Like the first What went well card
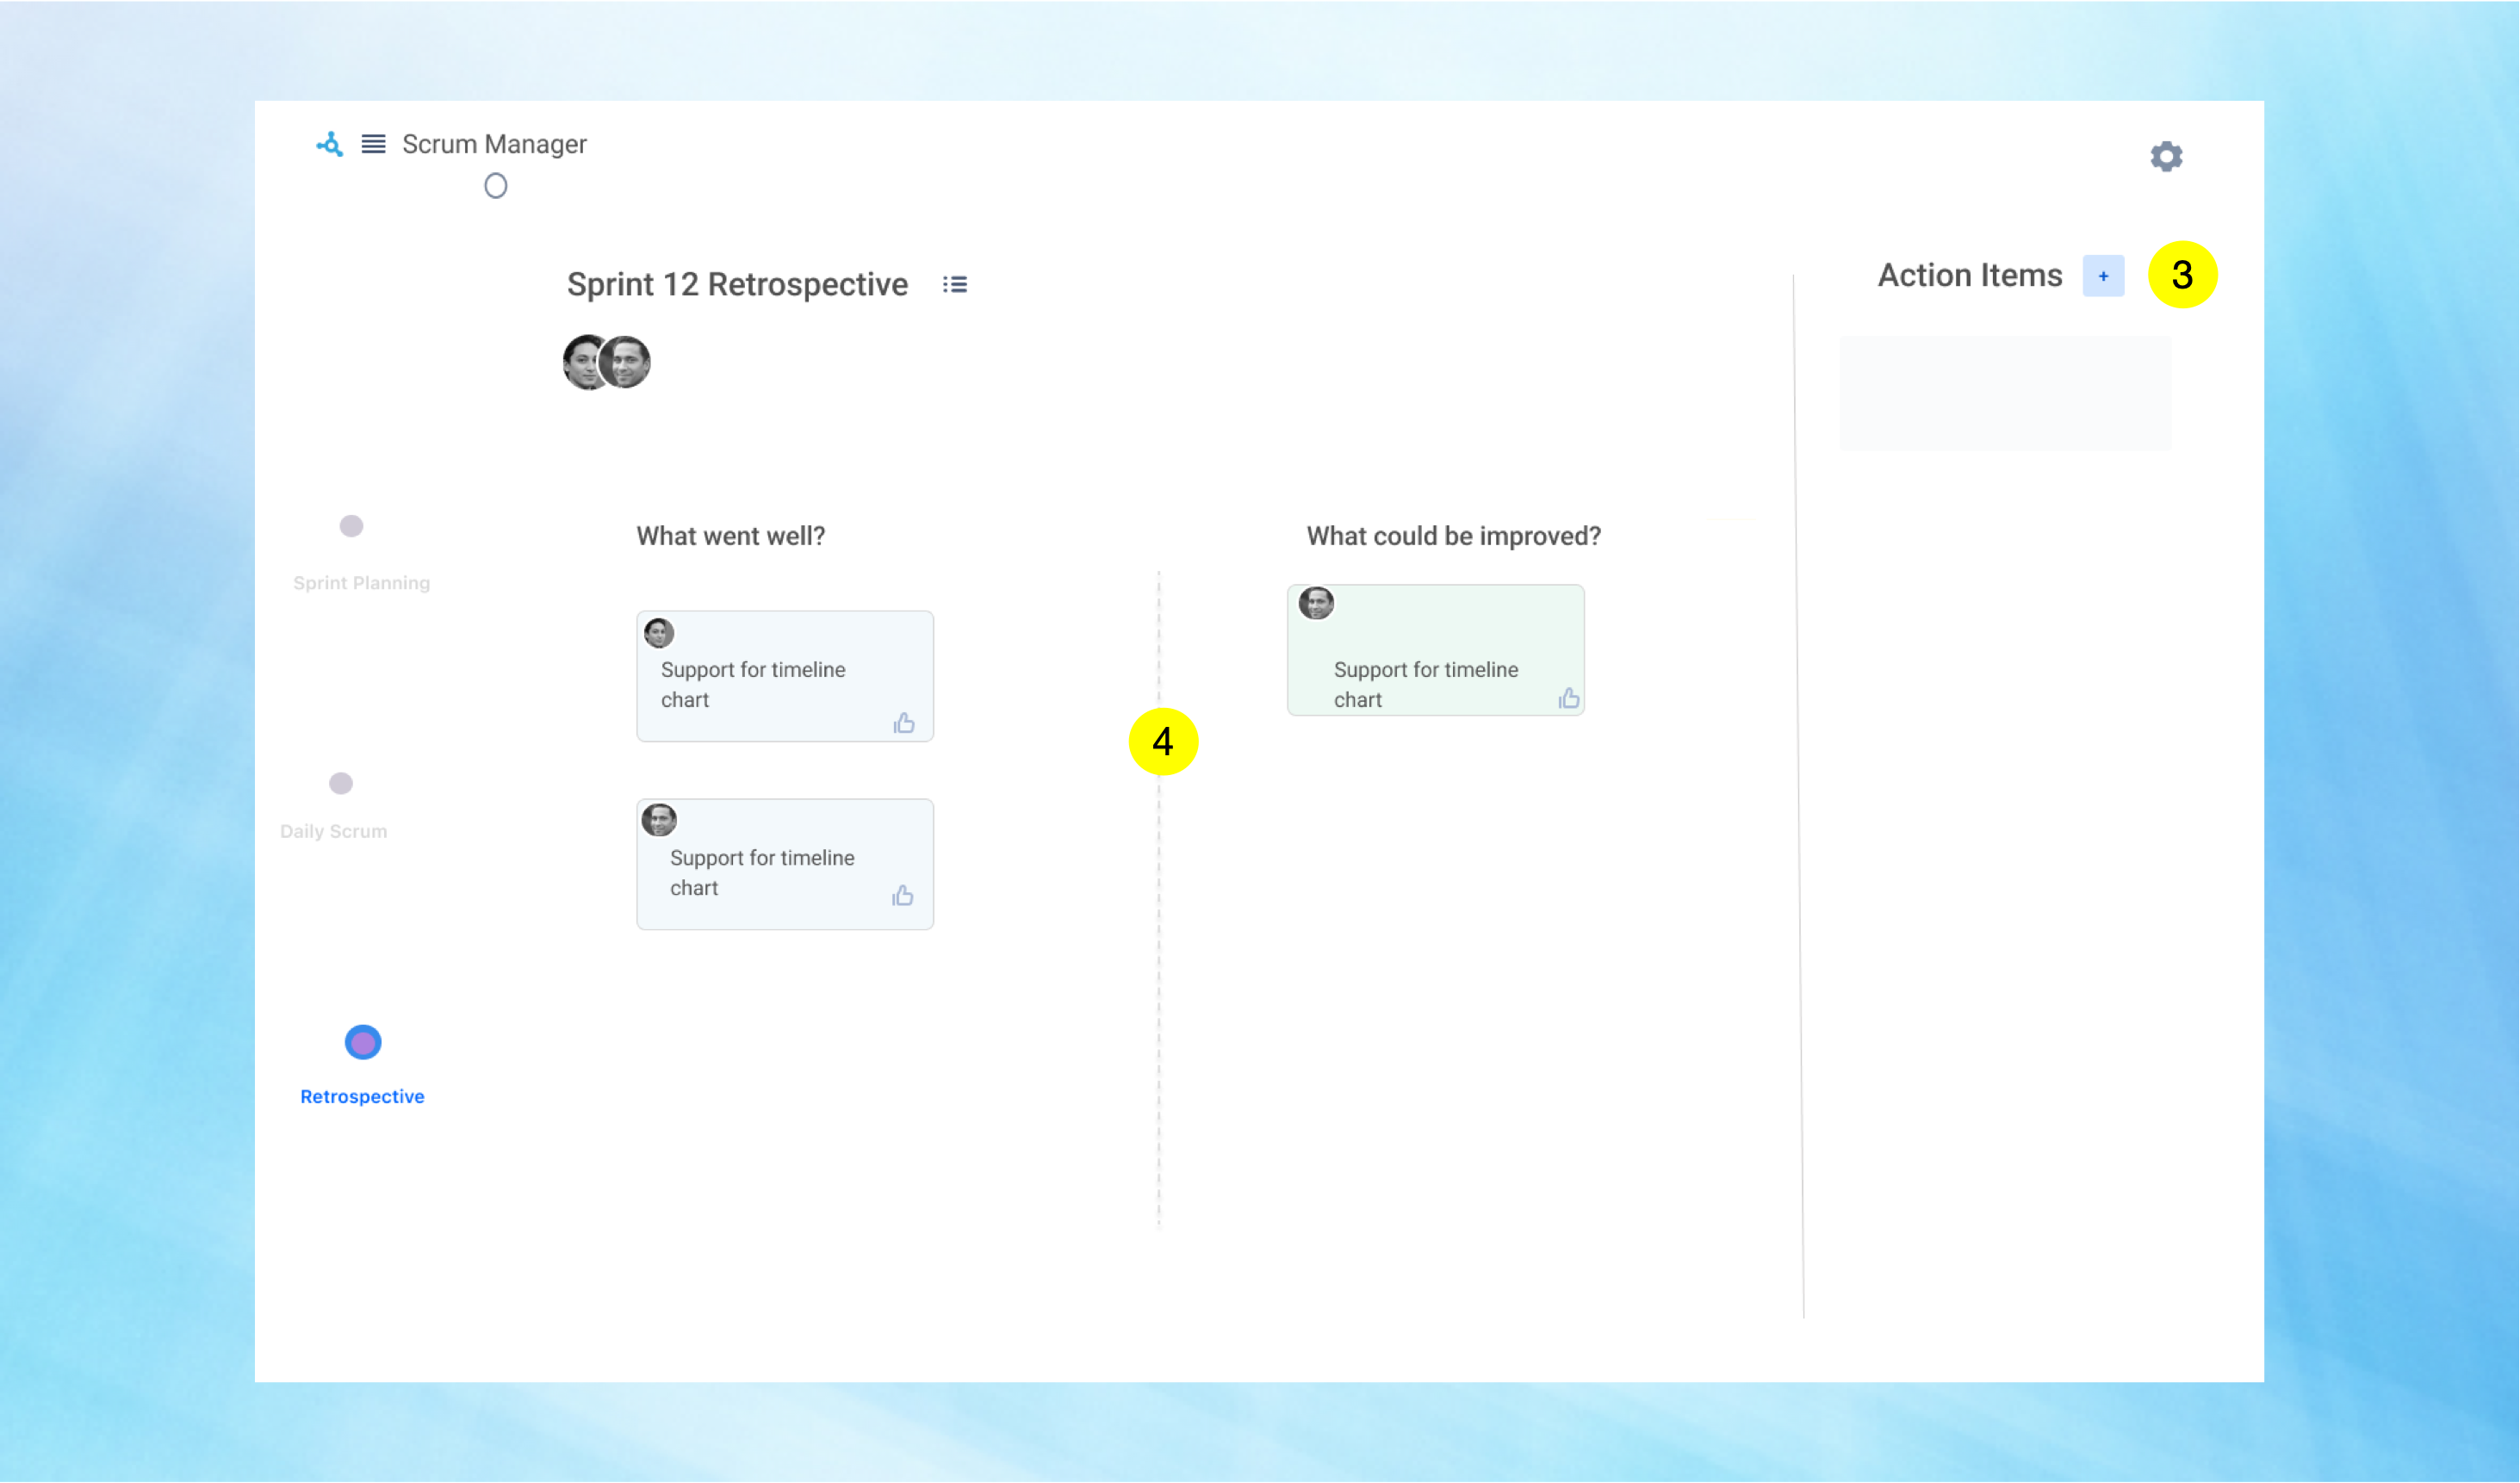 coord(904,723)
